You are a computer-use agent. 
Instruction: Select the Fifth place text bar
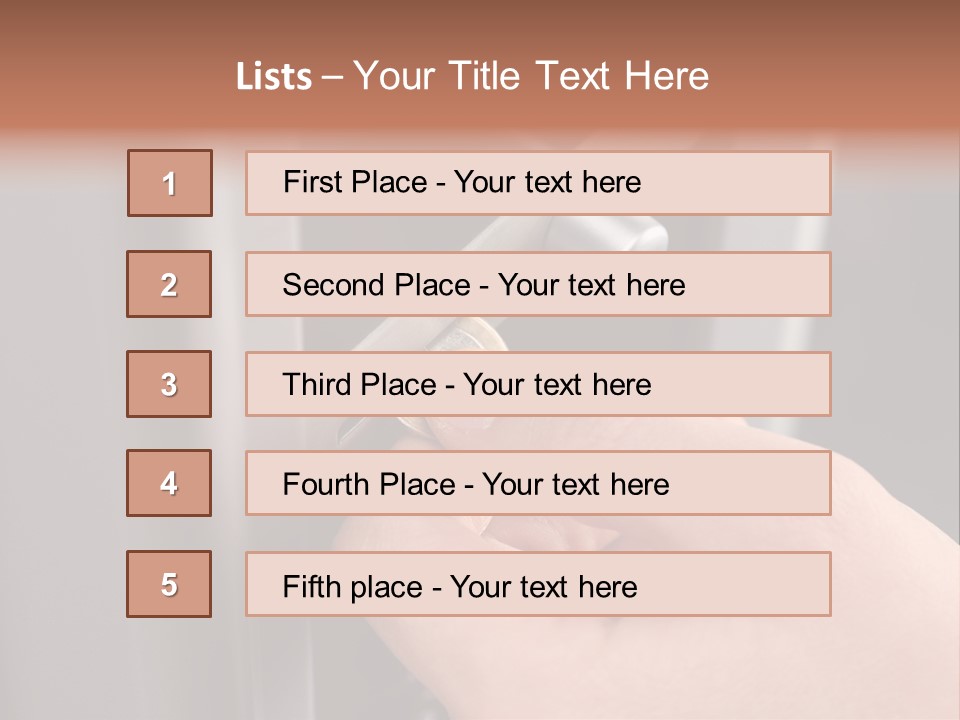pyautogui.click(x=538, y=584)
